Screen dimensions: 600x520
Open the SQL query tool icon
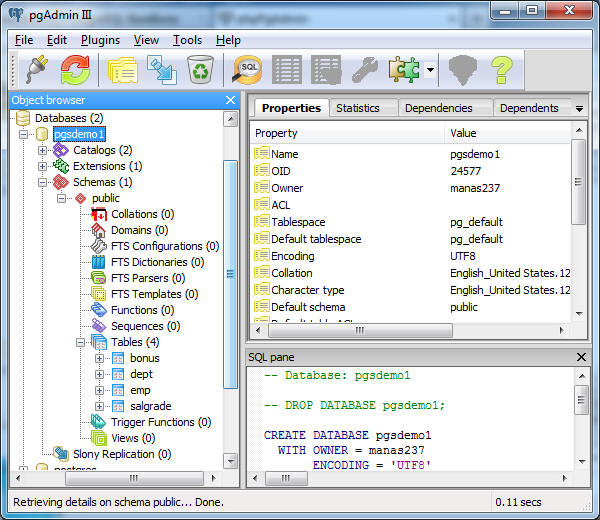248,70
